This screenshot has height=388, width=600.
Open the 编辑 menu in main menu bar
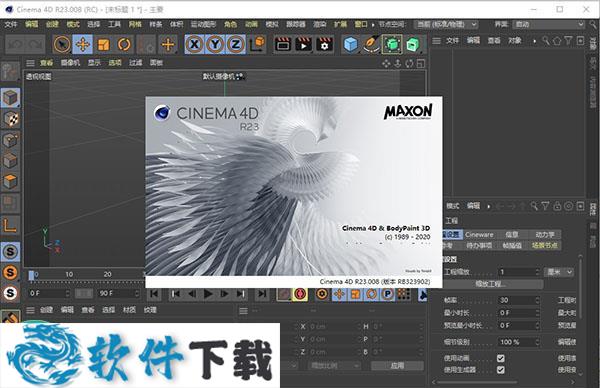(x=31, y=24)
